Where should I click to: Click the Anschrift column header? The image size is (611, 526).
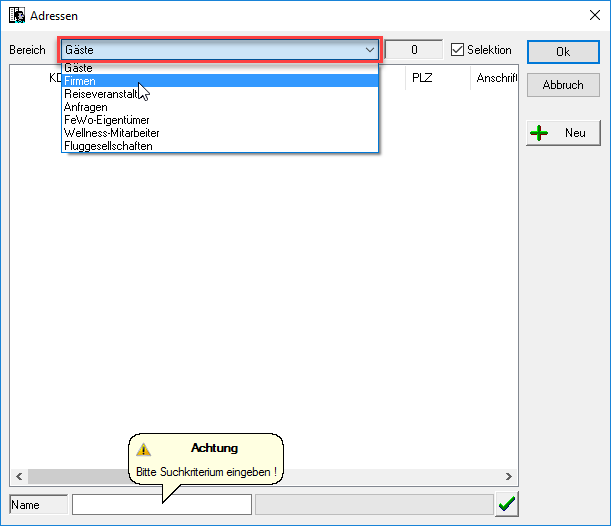(x=495, y=78)
